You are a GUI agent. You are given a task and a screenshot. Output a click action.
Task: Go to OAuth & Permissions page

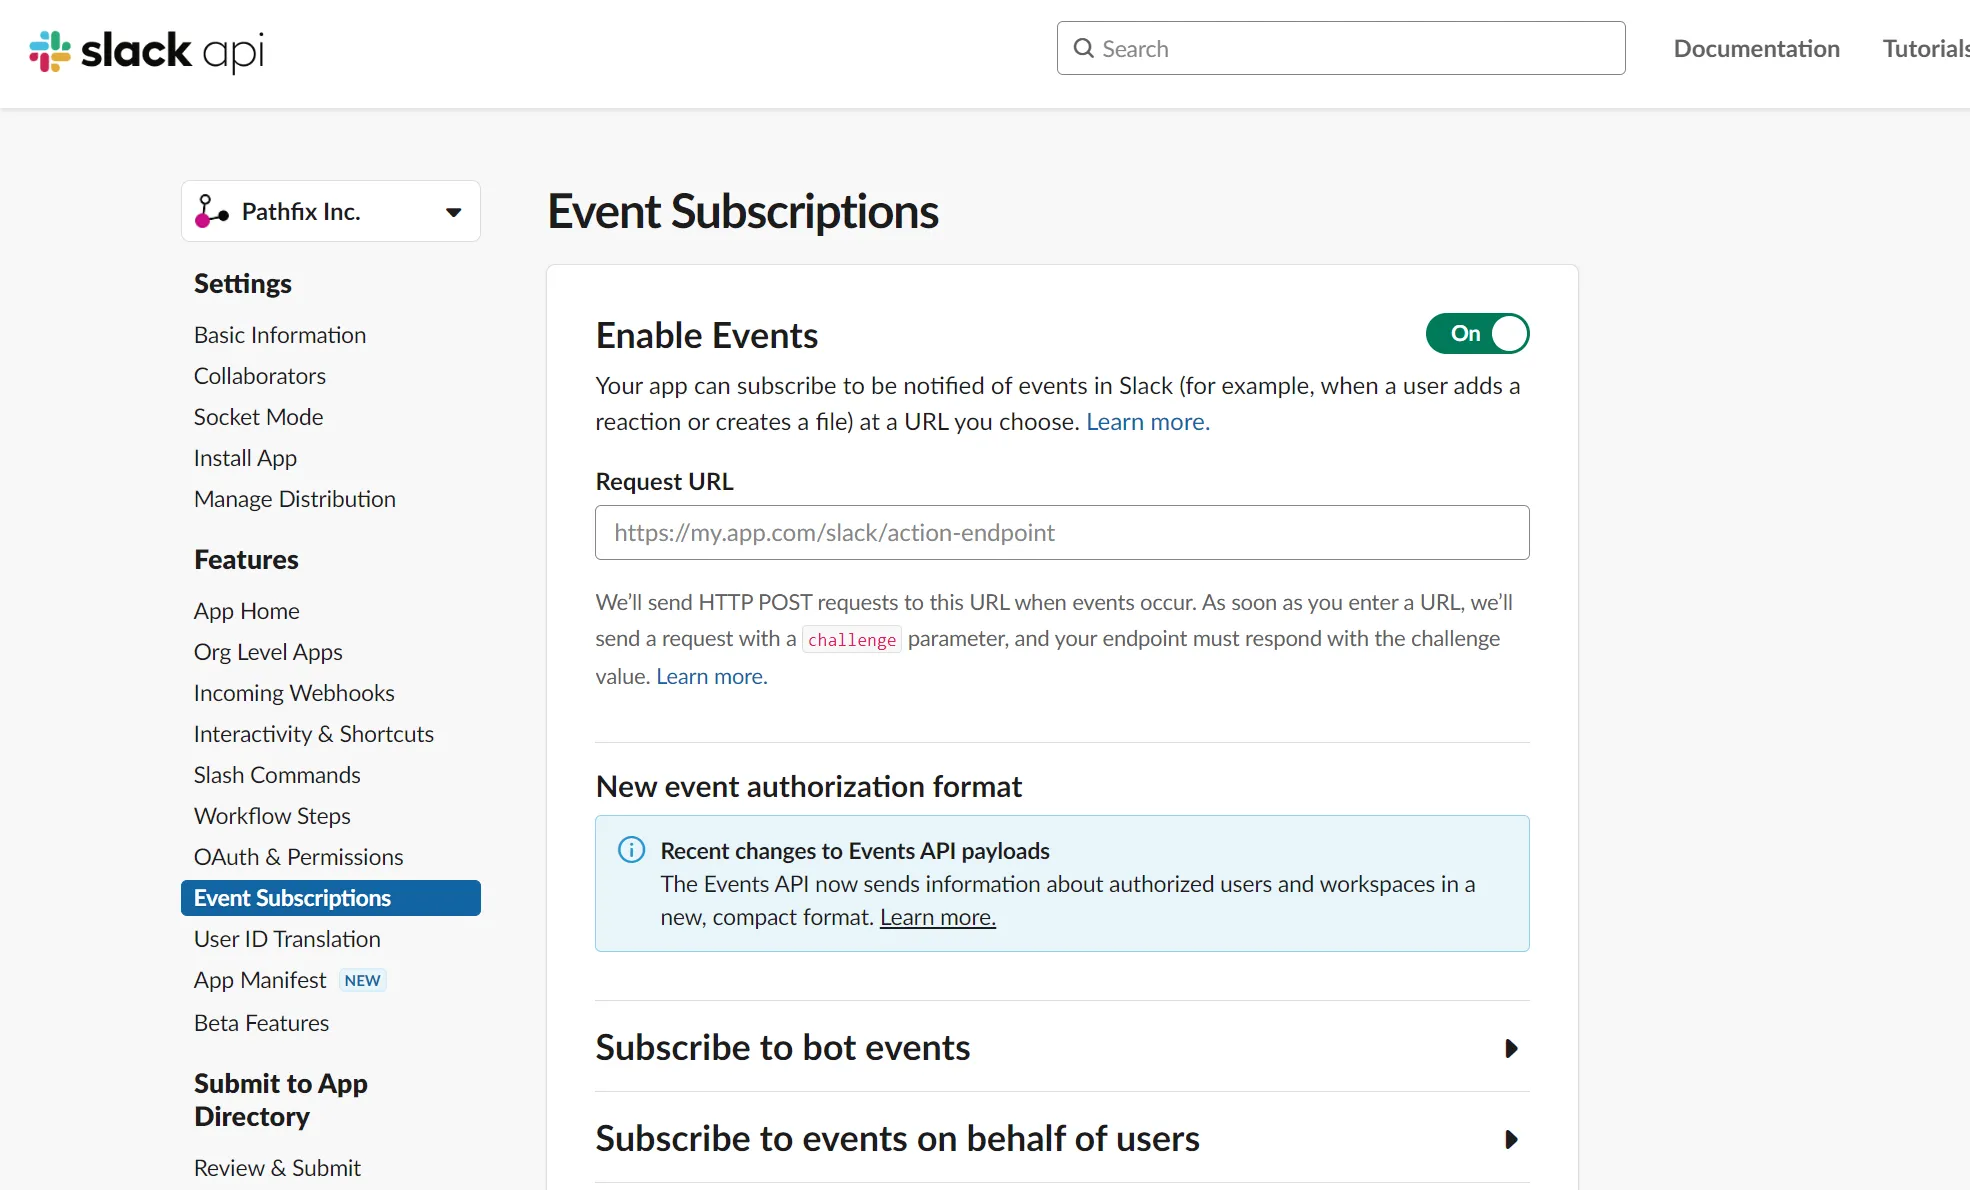(298, 857)
